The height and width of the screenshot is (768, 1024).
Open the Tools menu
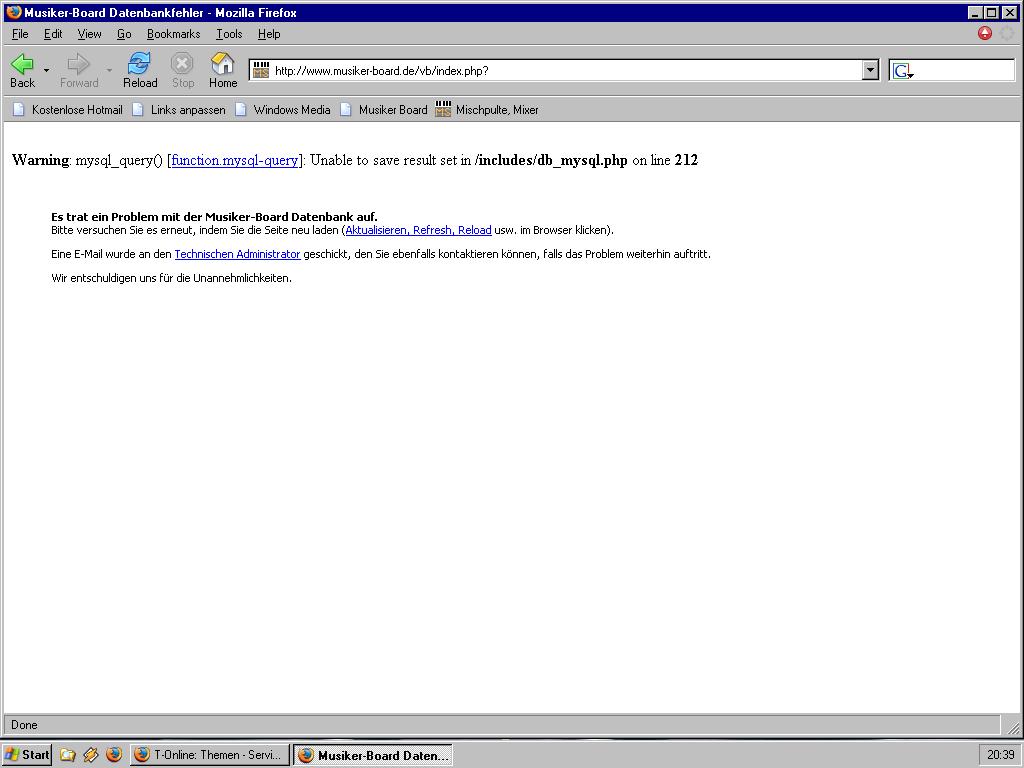tap(229, 34)
